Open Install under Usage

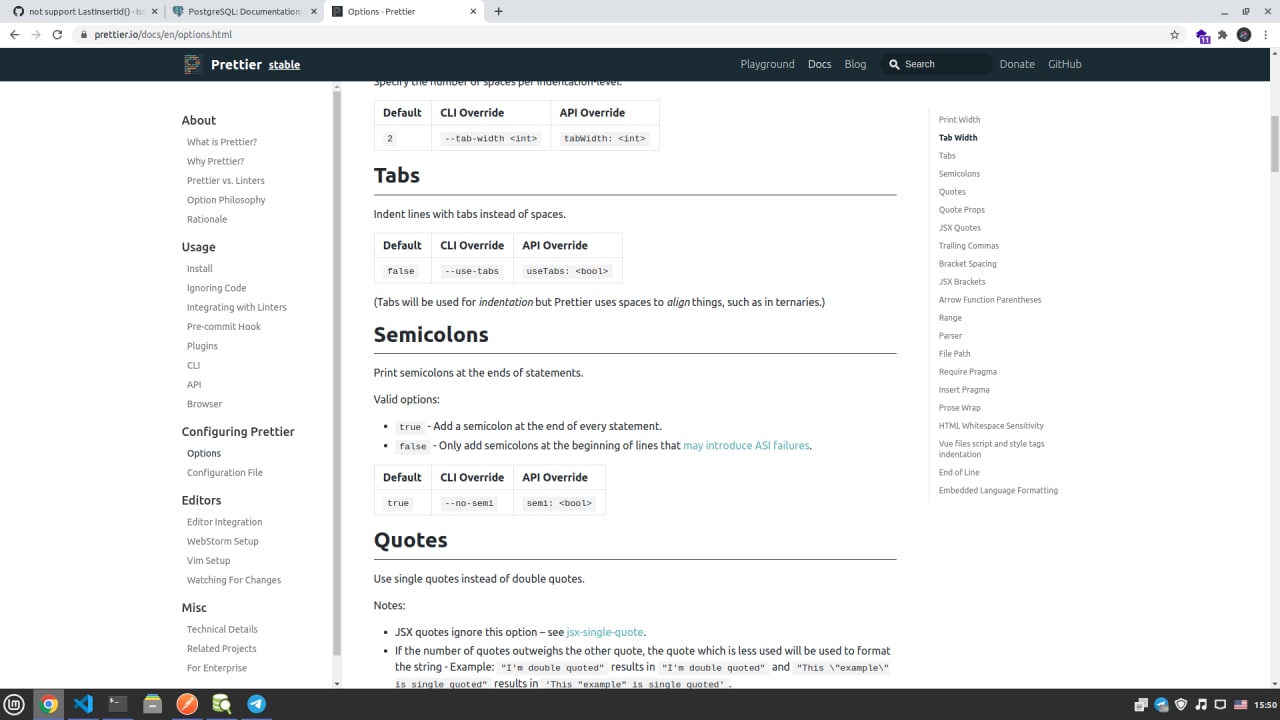coord(200,268)
